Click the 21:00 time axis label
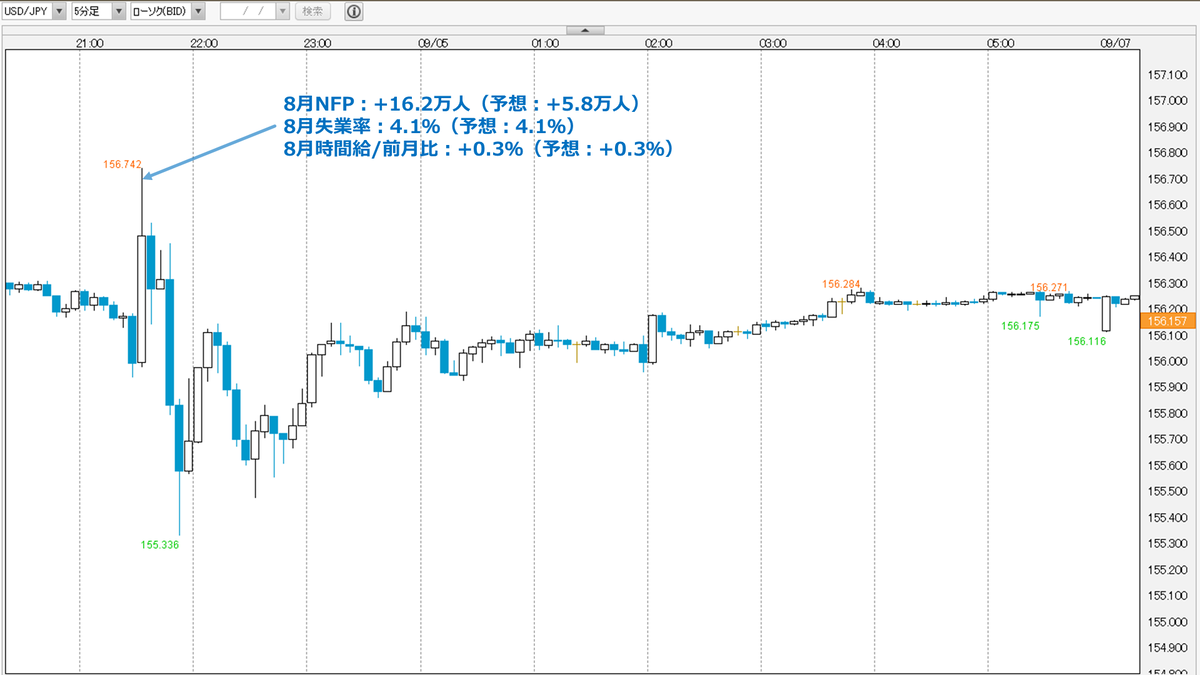Image resolution: width=1200 pixels, height=675 pixels. tap(90, 44)
